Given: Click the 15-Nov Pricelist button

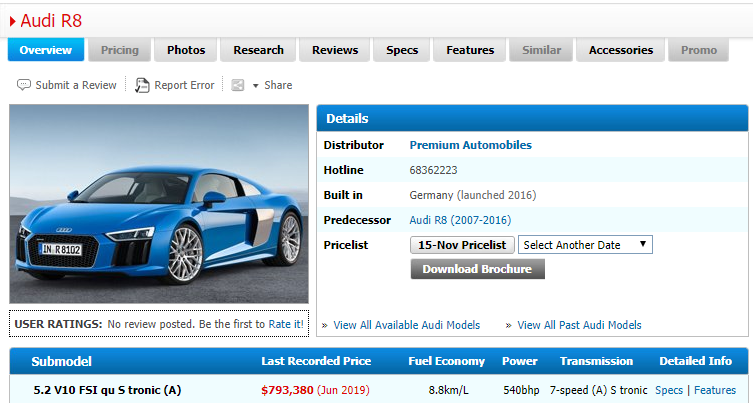Looking at the screenshot, I should (x=462, y=245).
